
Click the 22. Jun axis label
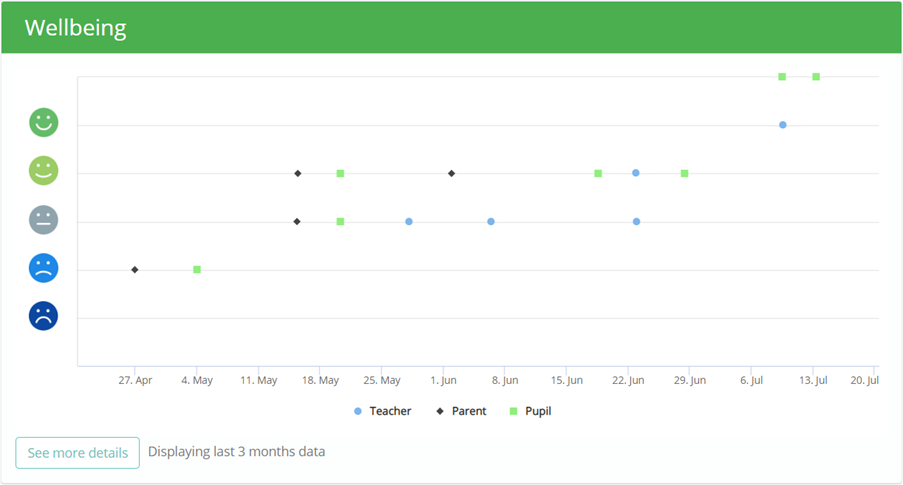[628, 380]
